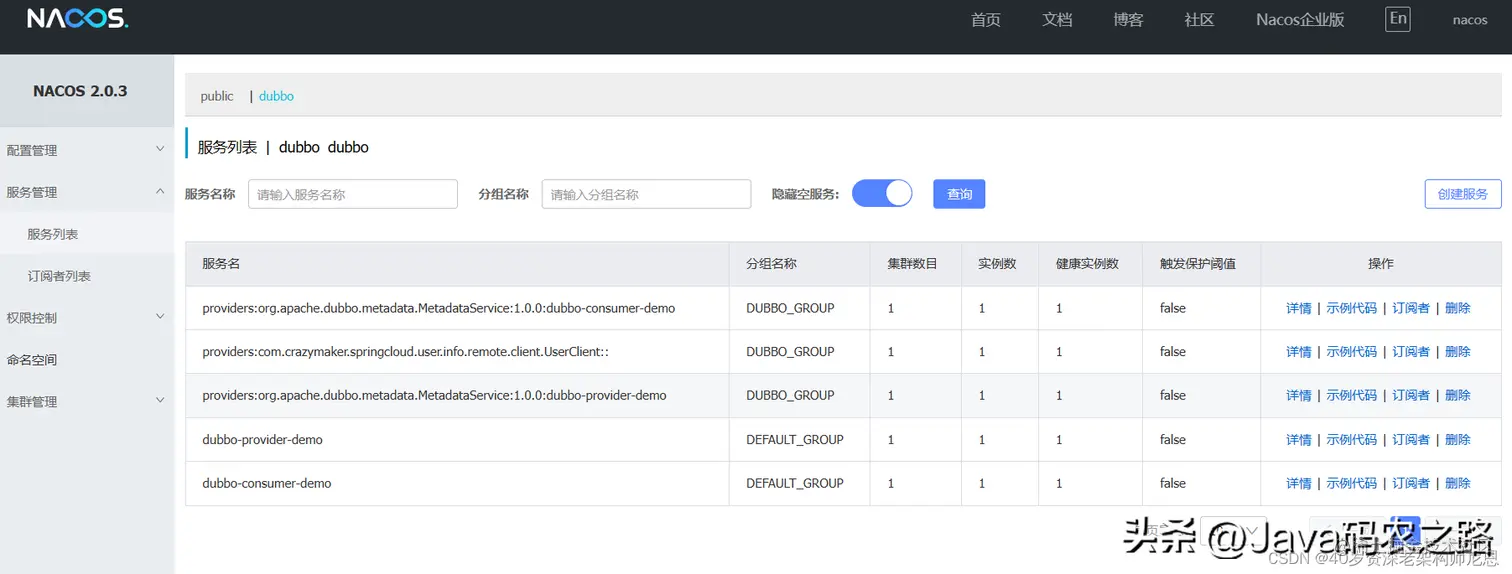This screenshot has width=1512, height=574.
Task: Open 示例代码 for dubbo-consumer-demo MetadataService row
Action: click(1352, 308)
